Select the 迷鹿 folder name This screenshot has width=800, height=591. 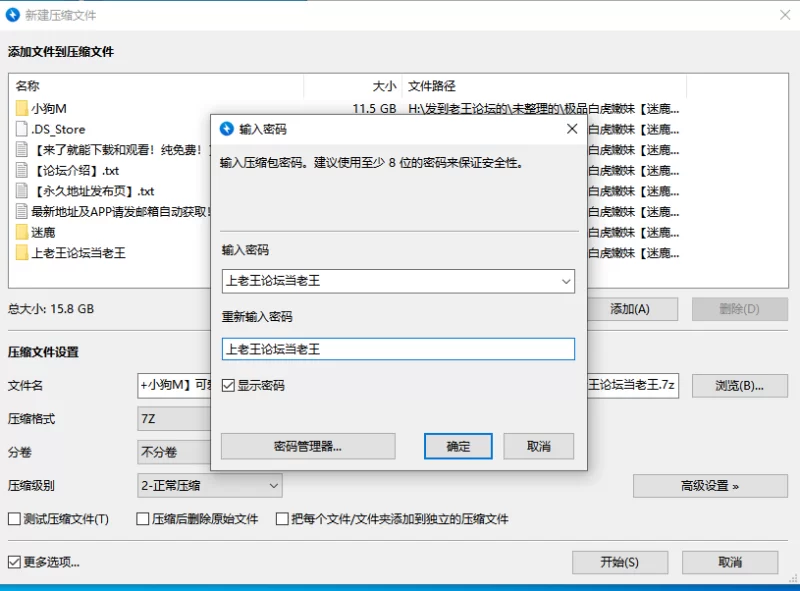tap(43, 233)
